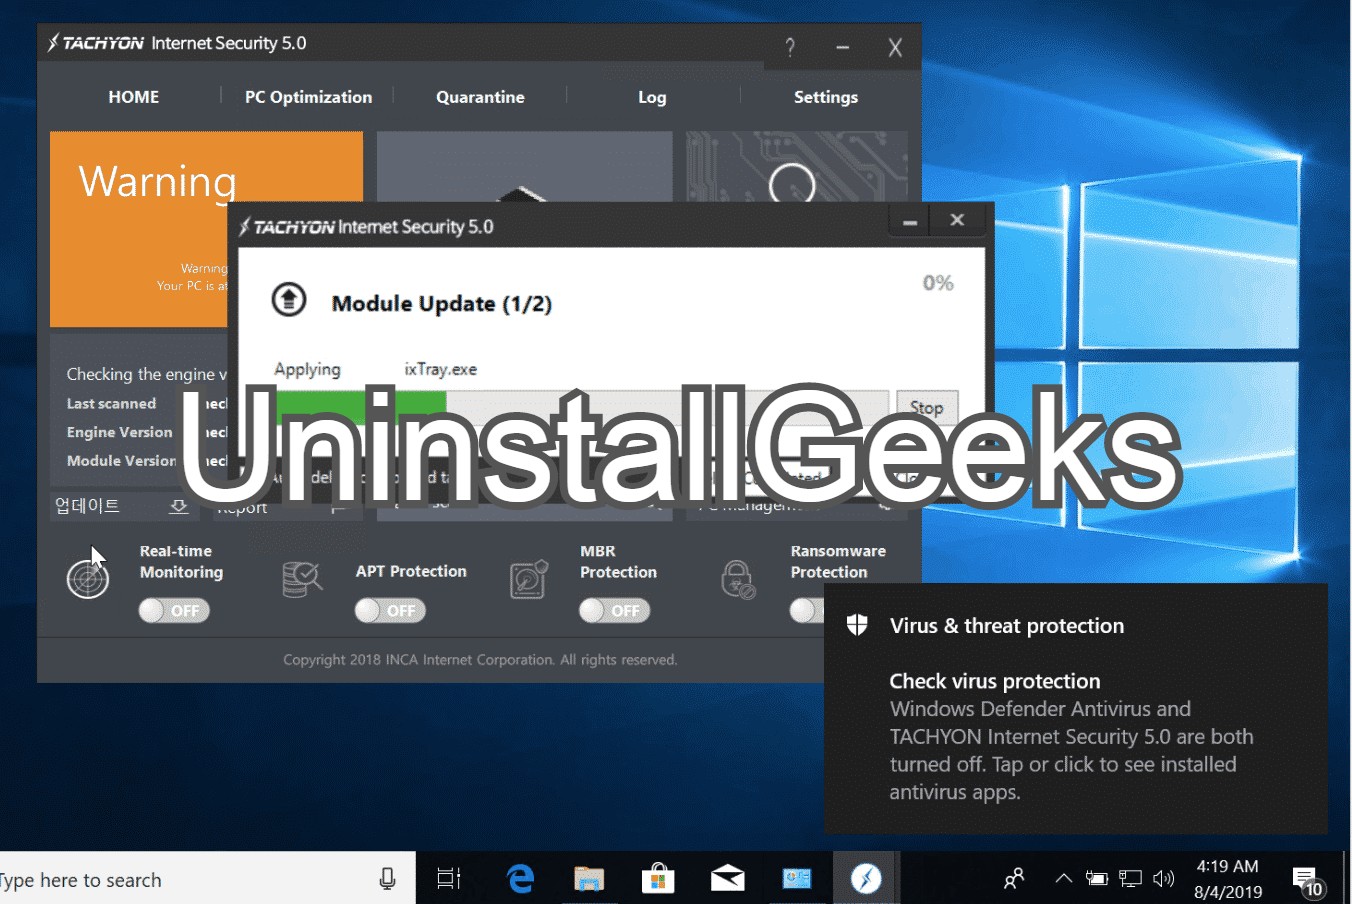Click the Module Version label
Screen dimensions: 1352x904
point(121,461)
